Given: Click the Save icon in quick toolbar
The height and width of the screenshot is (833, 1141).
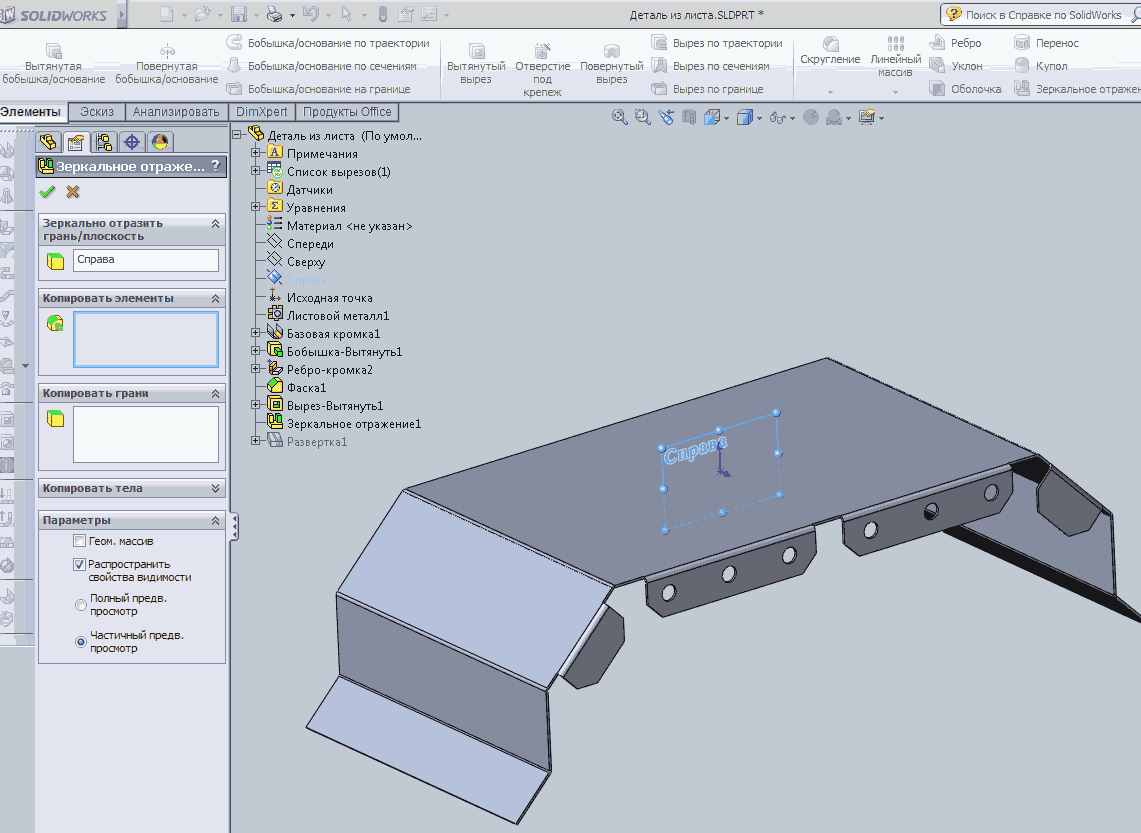Looking at the screenshot, I should click(x=238, y=15).
